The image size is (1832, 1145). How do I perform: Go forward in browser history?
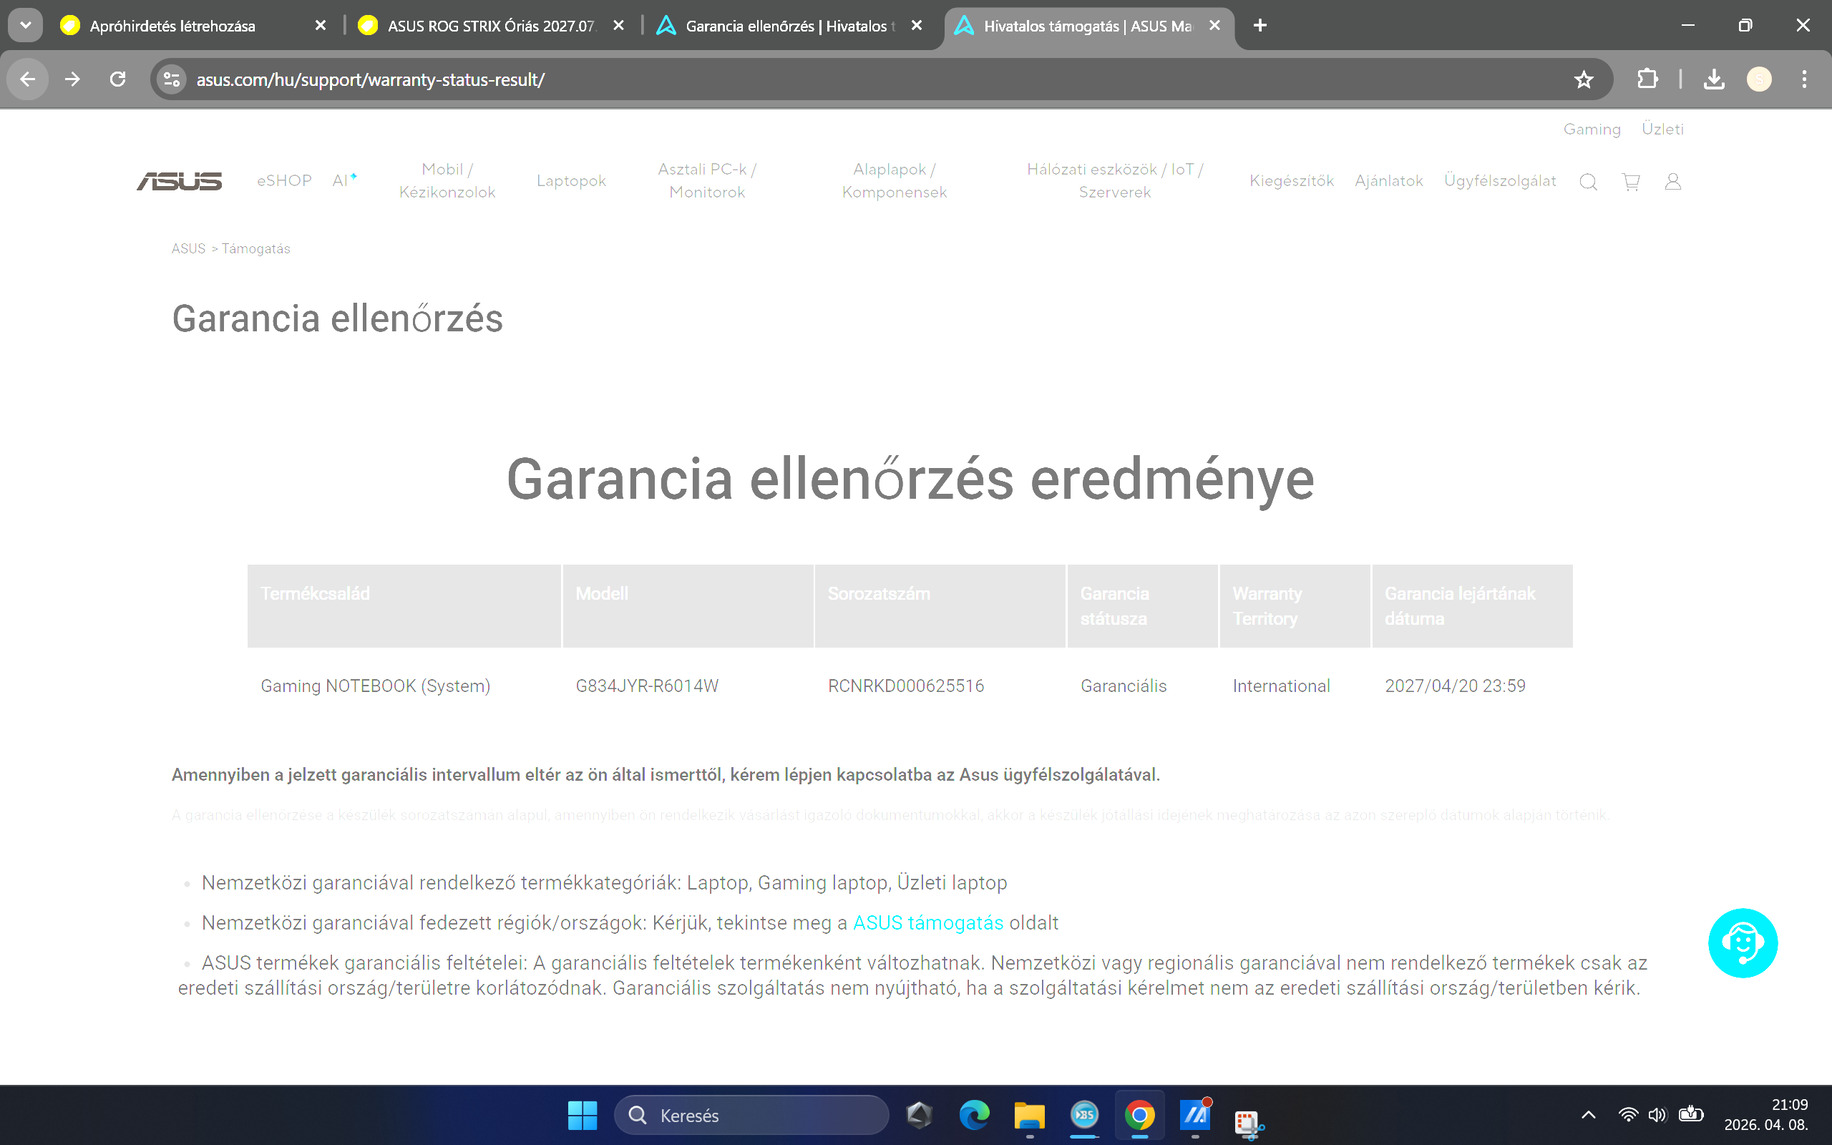(x=72, y=79)
